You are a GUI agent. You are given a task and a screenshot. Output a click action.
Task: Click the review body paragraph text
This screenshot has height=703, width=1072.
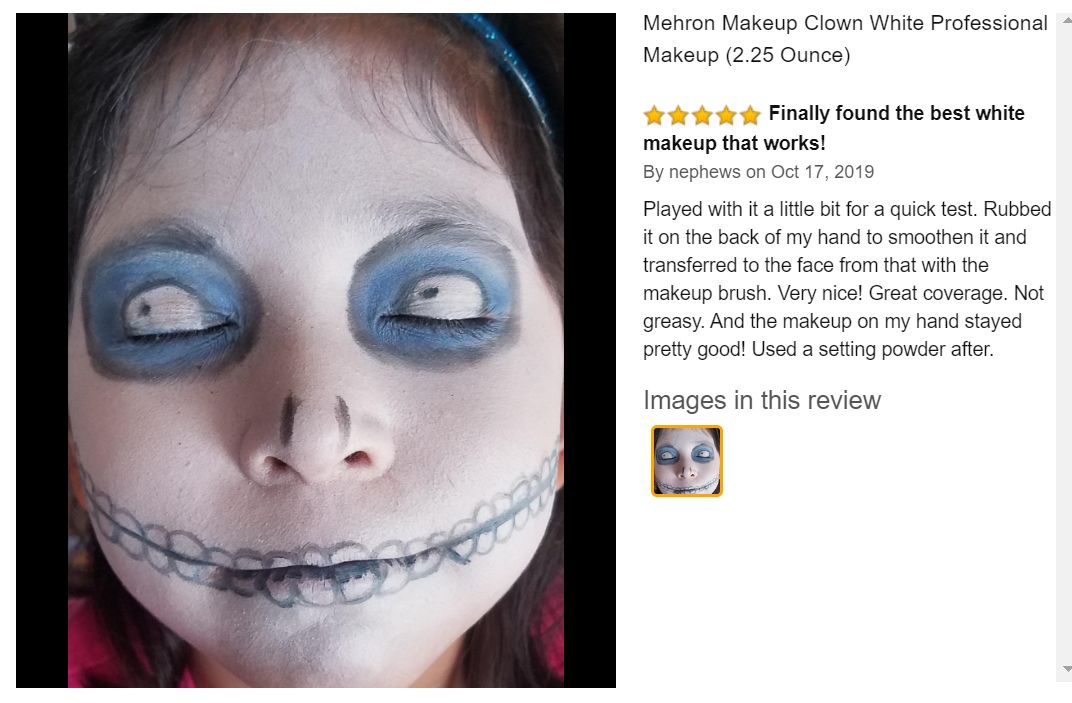(846, 279)
